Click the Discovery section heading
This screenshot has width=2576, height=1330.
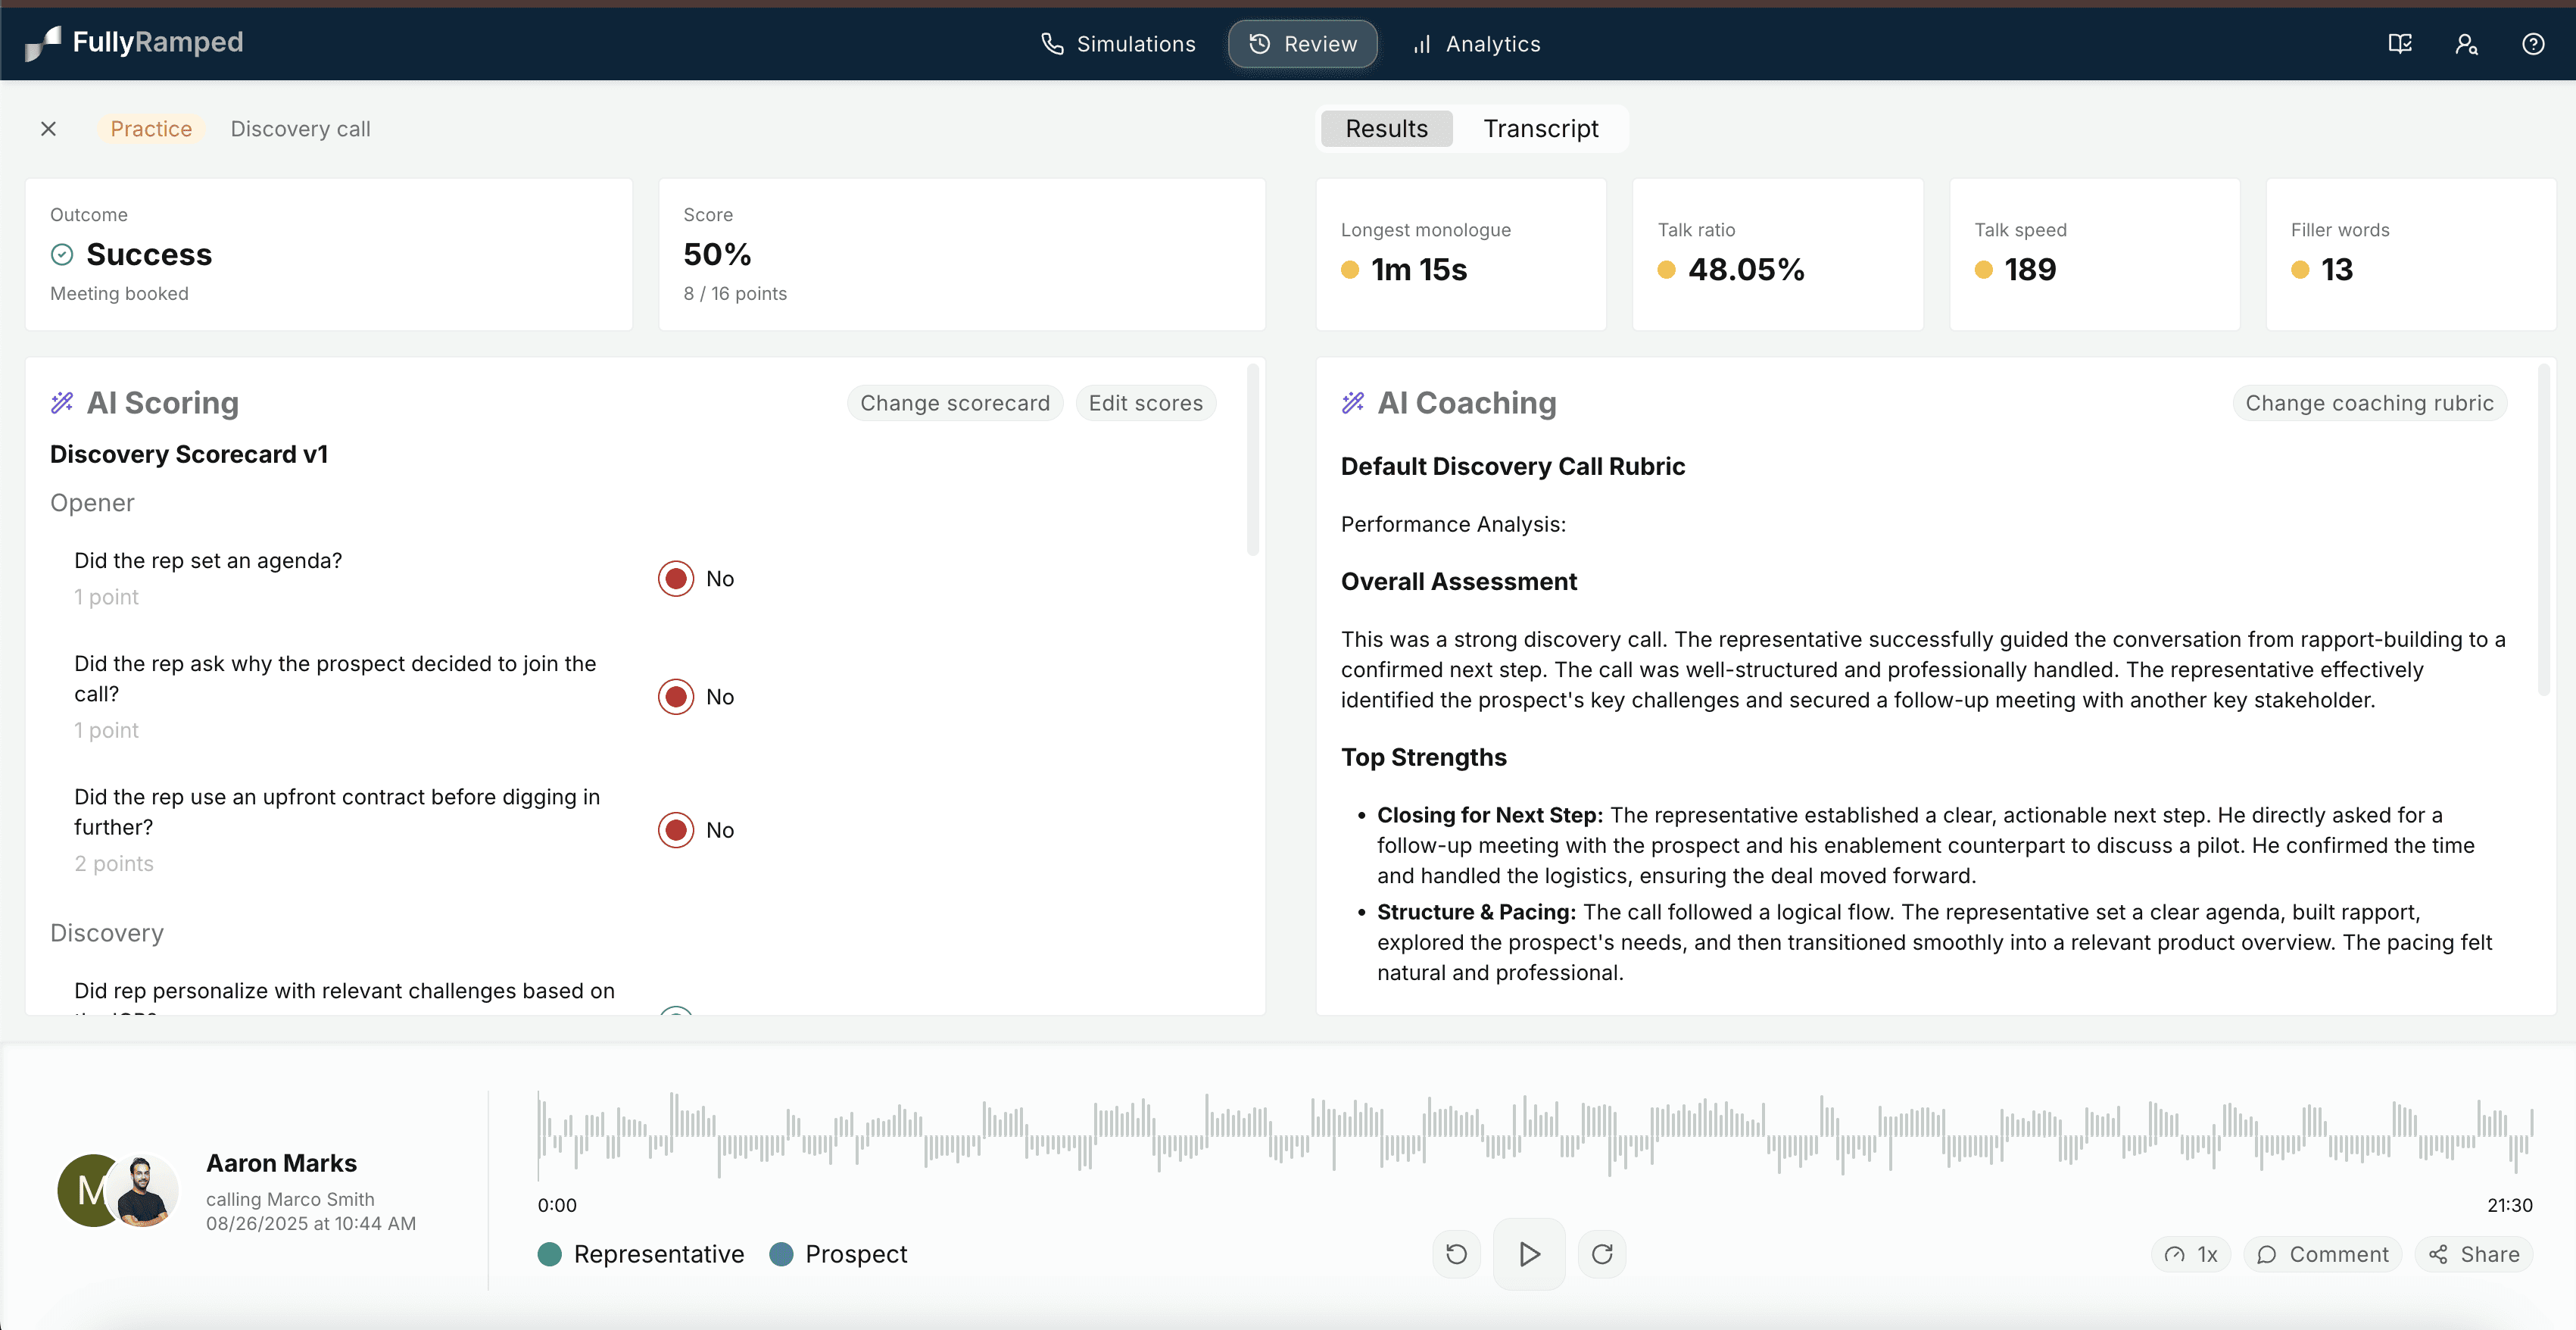coord(107,933)
